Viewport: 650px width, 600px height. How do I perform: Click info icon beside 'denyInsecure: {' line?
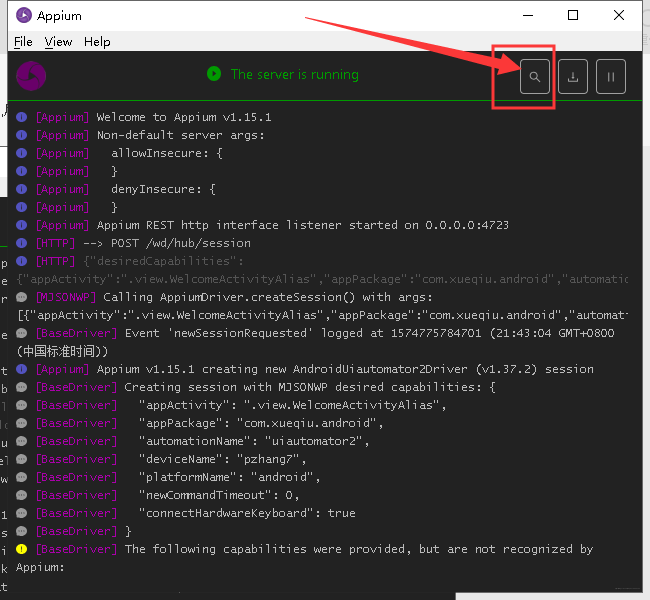coord(22,189)
